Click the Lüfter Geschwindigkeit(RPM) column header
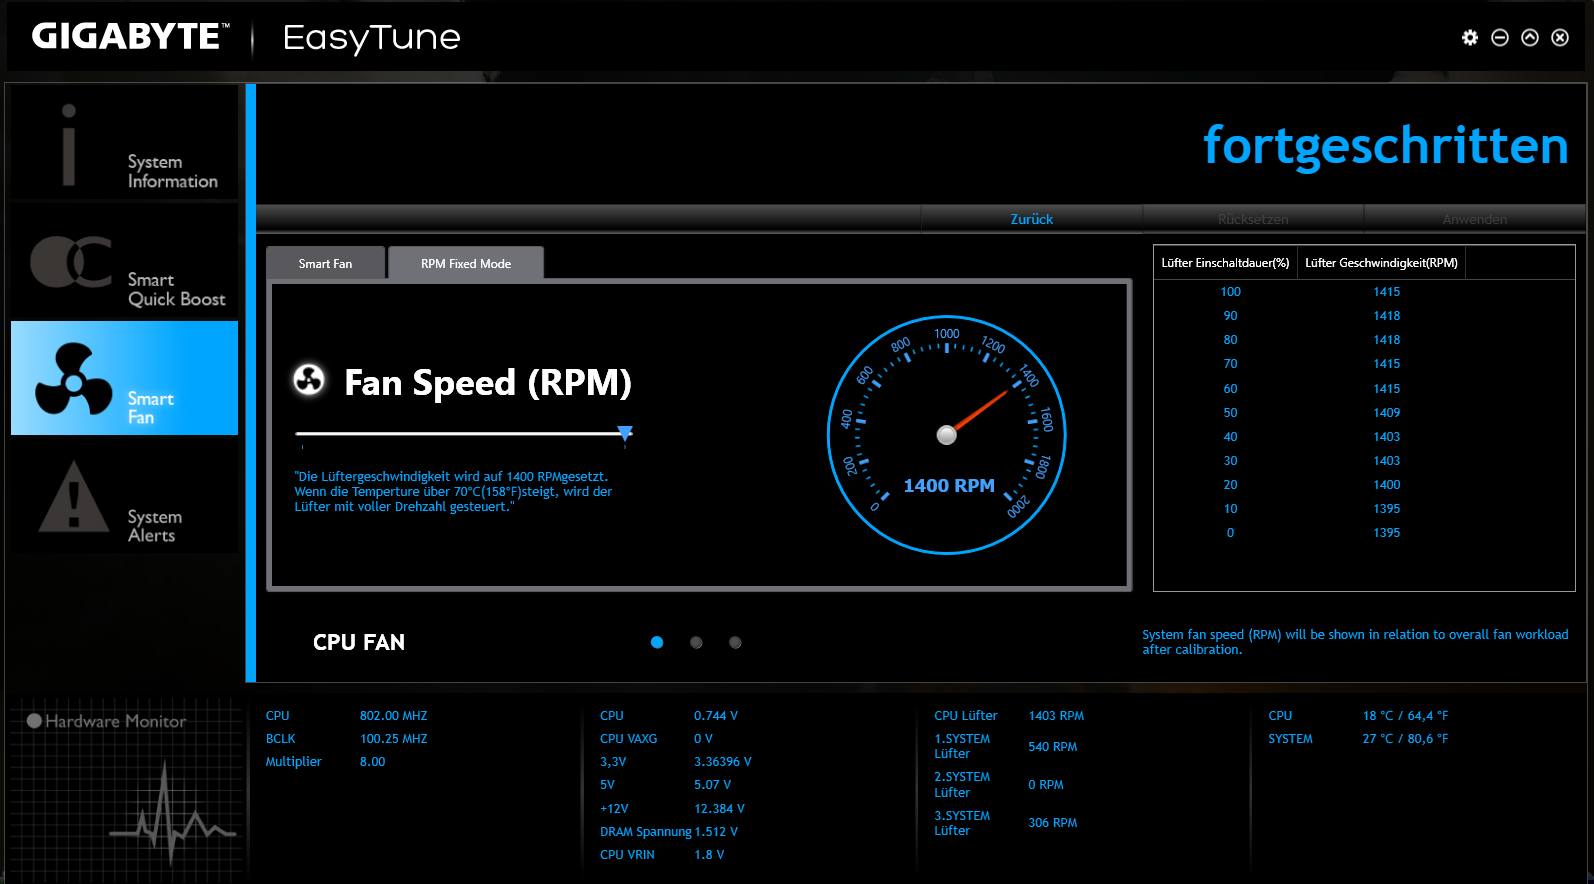 [x=1381, y=263]
